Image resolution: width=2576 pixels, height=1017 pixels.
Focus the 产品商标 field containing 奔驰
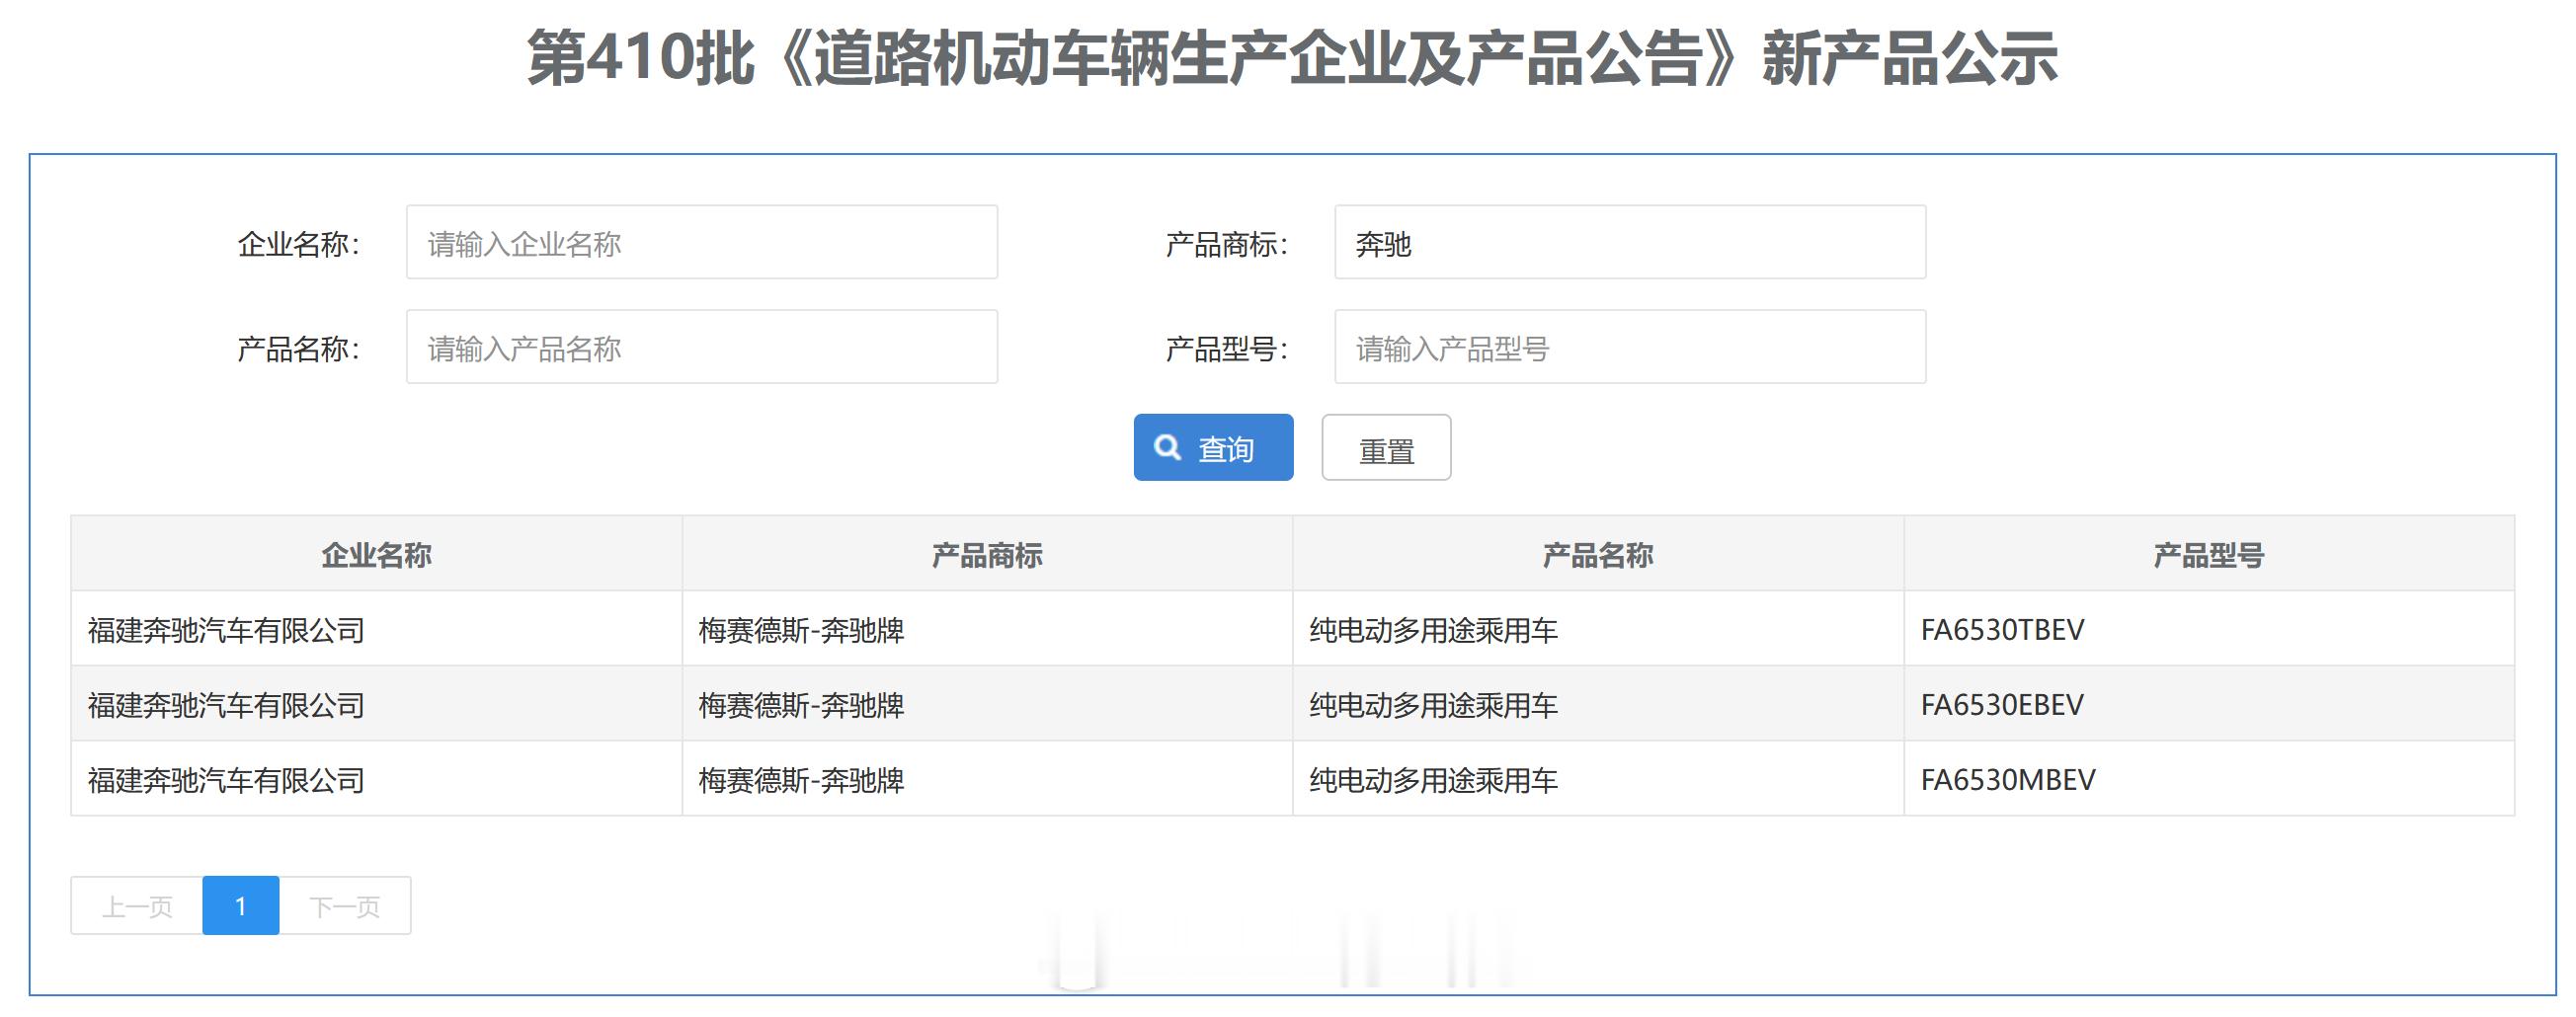coord(1630,242)
